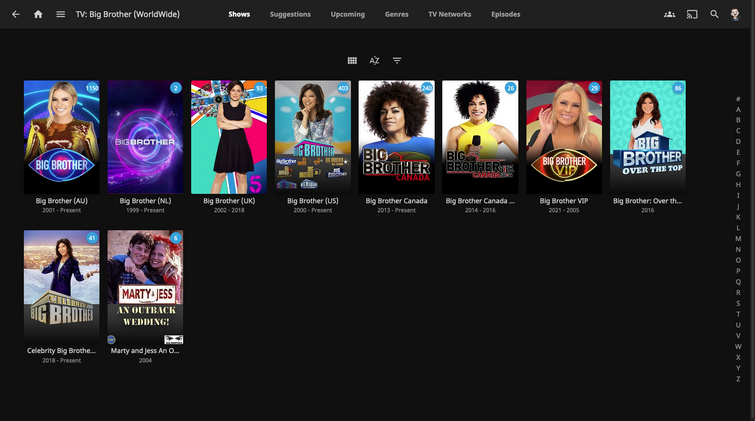The width and height of the screenshot is (755, 421).
Task: Open the filter options icon
Action: 397,61
